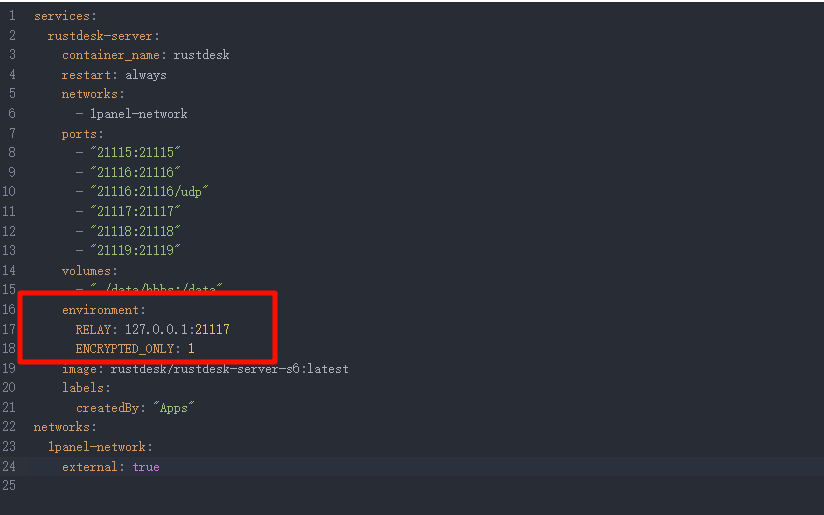Click the volumes key on line 14
This screenshot has width=824, height=515.
point(87,270)
